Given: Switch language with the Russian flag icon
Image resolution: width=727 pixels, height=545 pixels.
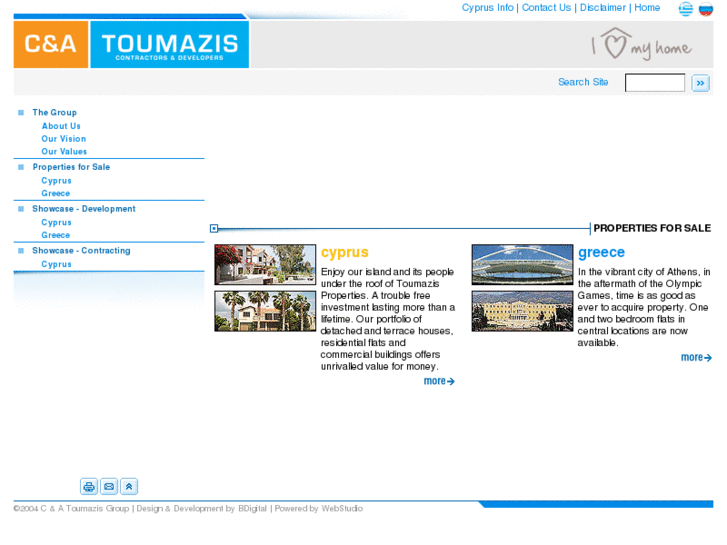Looking at the screenshot, I should [x=706, y=9].
